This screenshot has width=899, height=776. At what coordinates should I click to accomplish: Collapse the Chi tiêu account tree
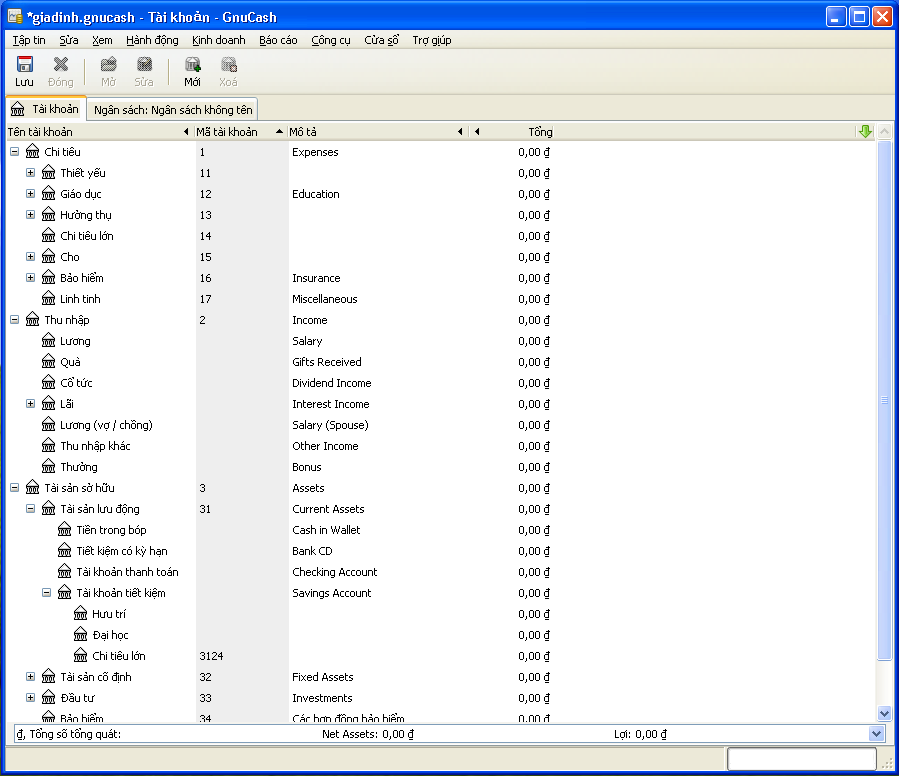(x=15, y=152)
